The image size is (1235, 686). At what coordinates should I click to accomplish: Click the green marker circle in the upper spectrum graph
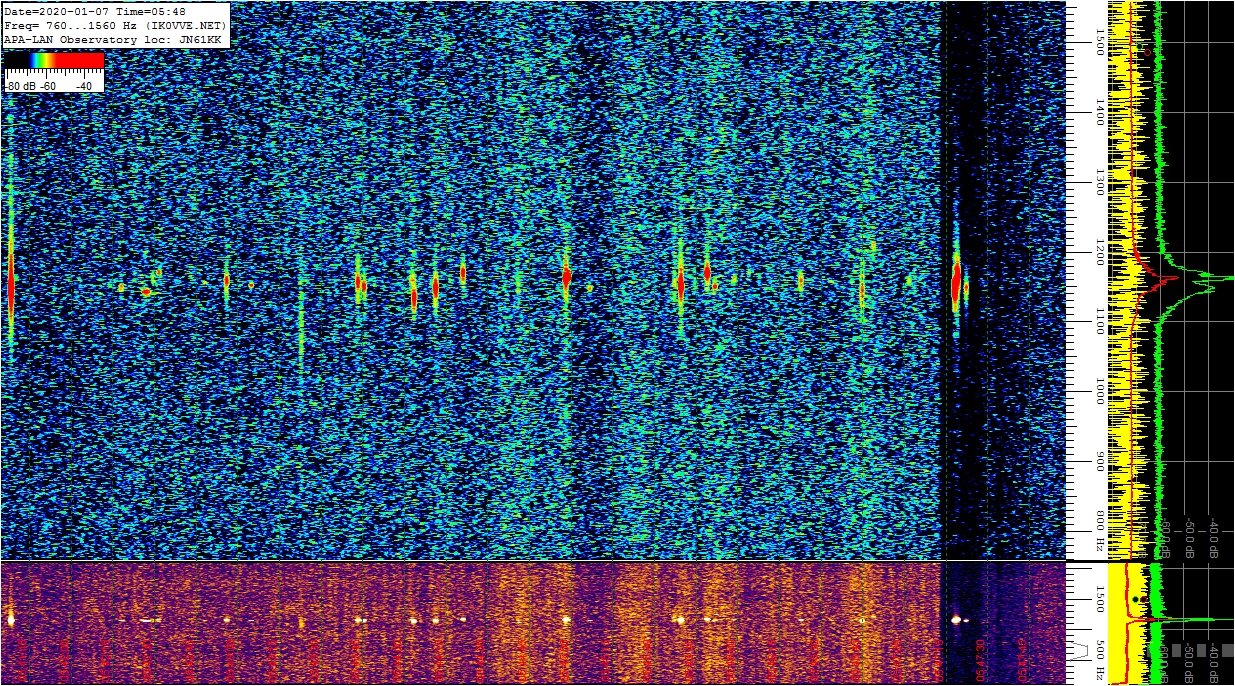point(1139,46)
